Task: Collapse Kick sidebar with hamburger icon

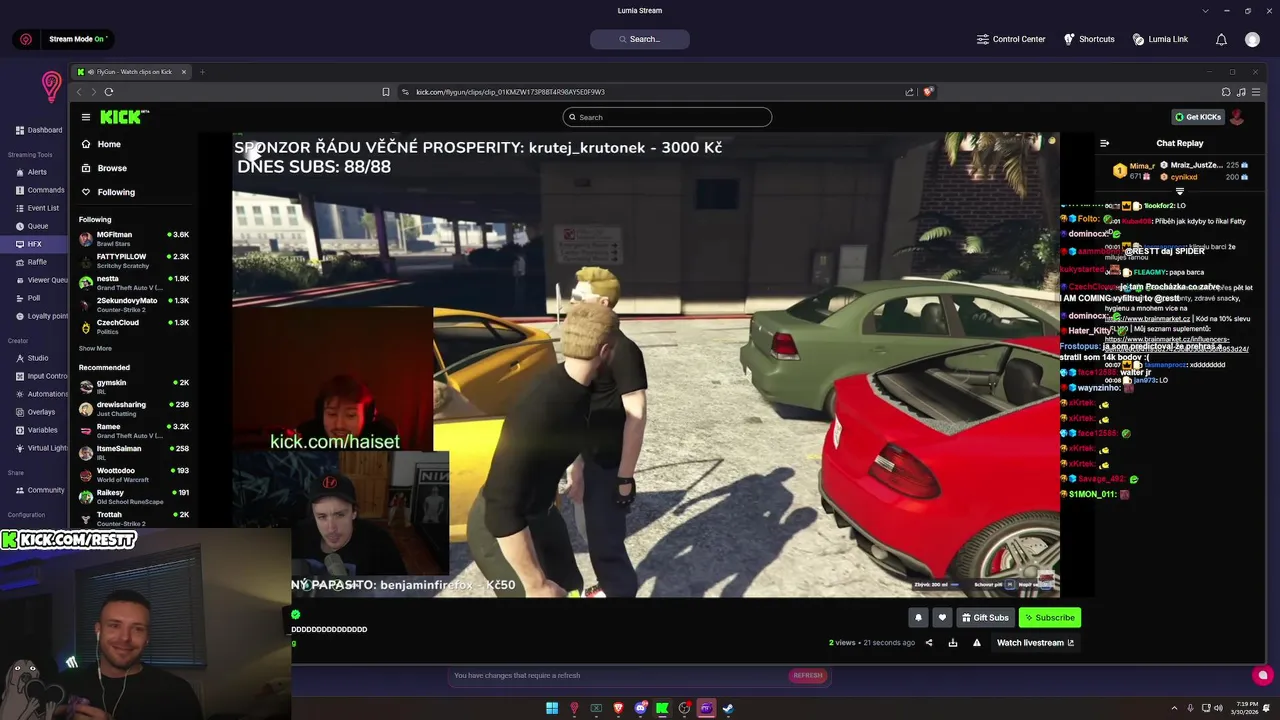Action: [86, 117]
